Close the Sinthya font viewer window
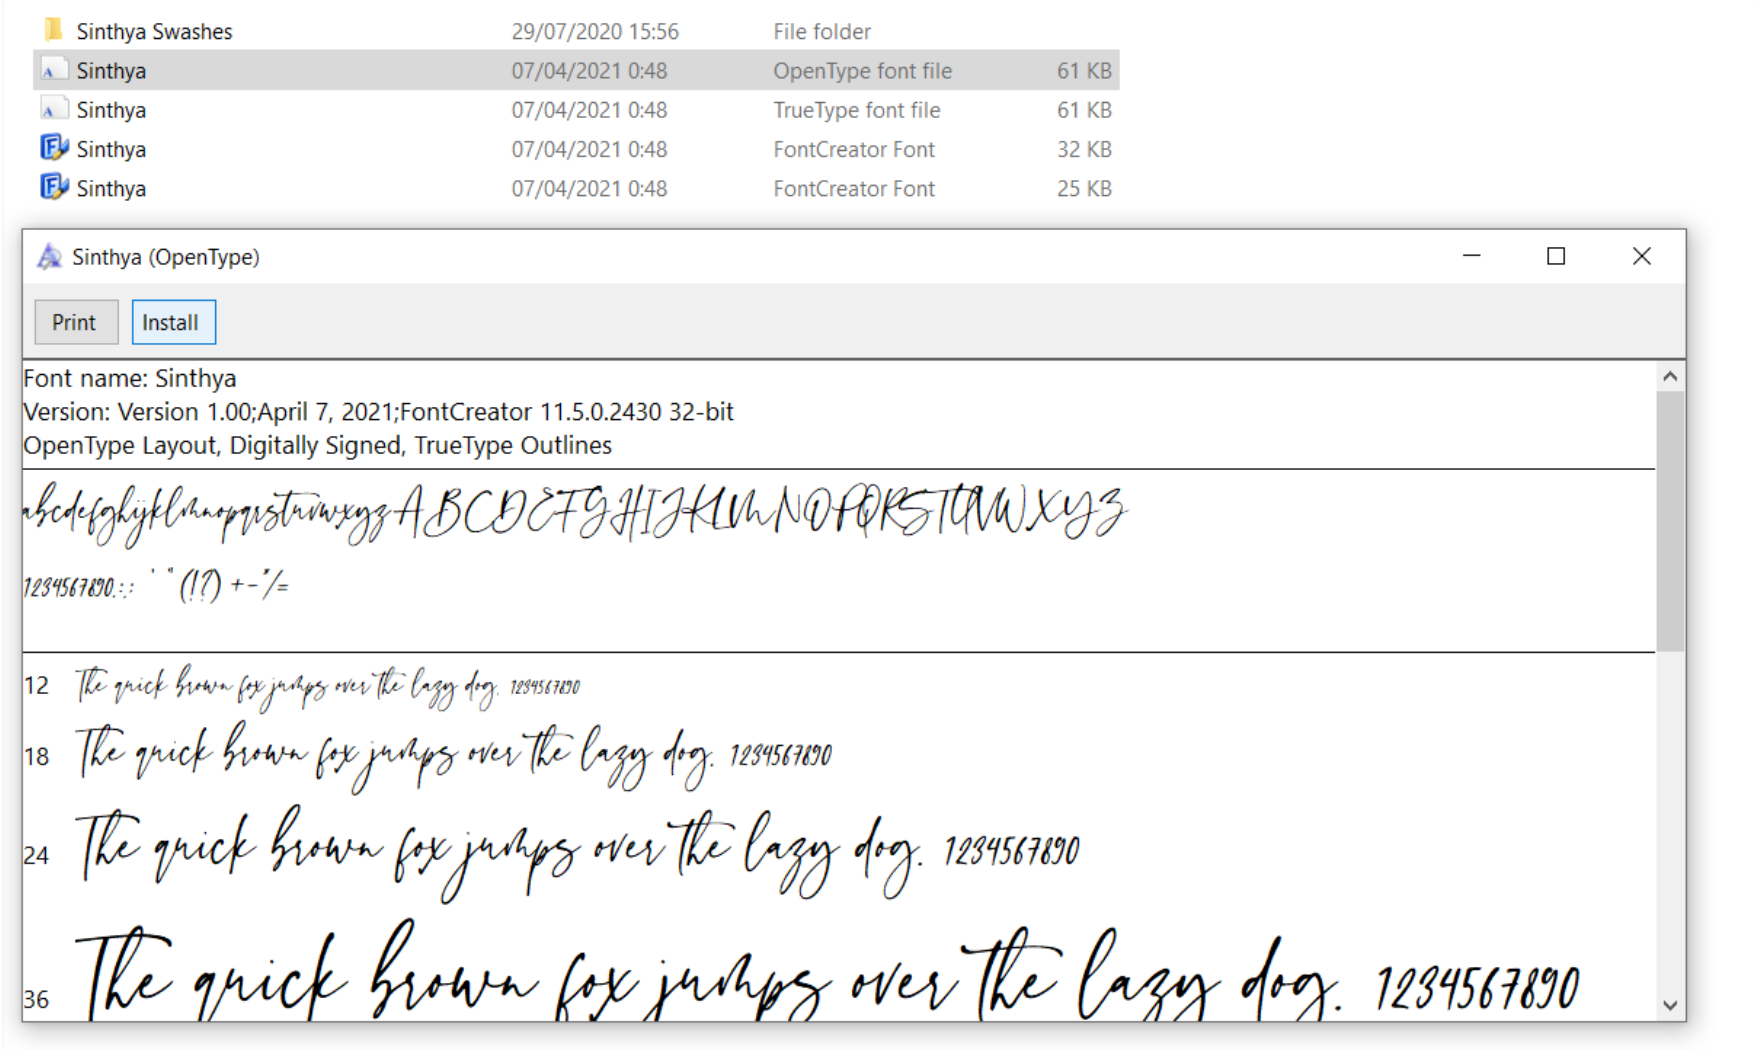This screenshot has width=1757, height=1050. tap(1642, 257)
